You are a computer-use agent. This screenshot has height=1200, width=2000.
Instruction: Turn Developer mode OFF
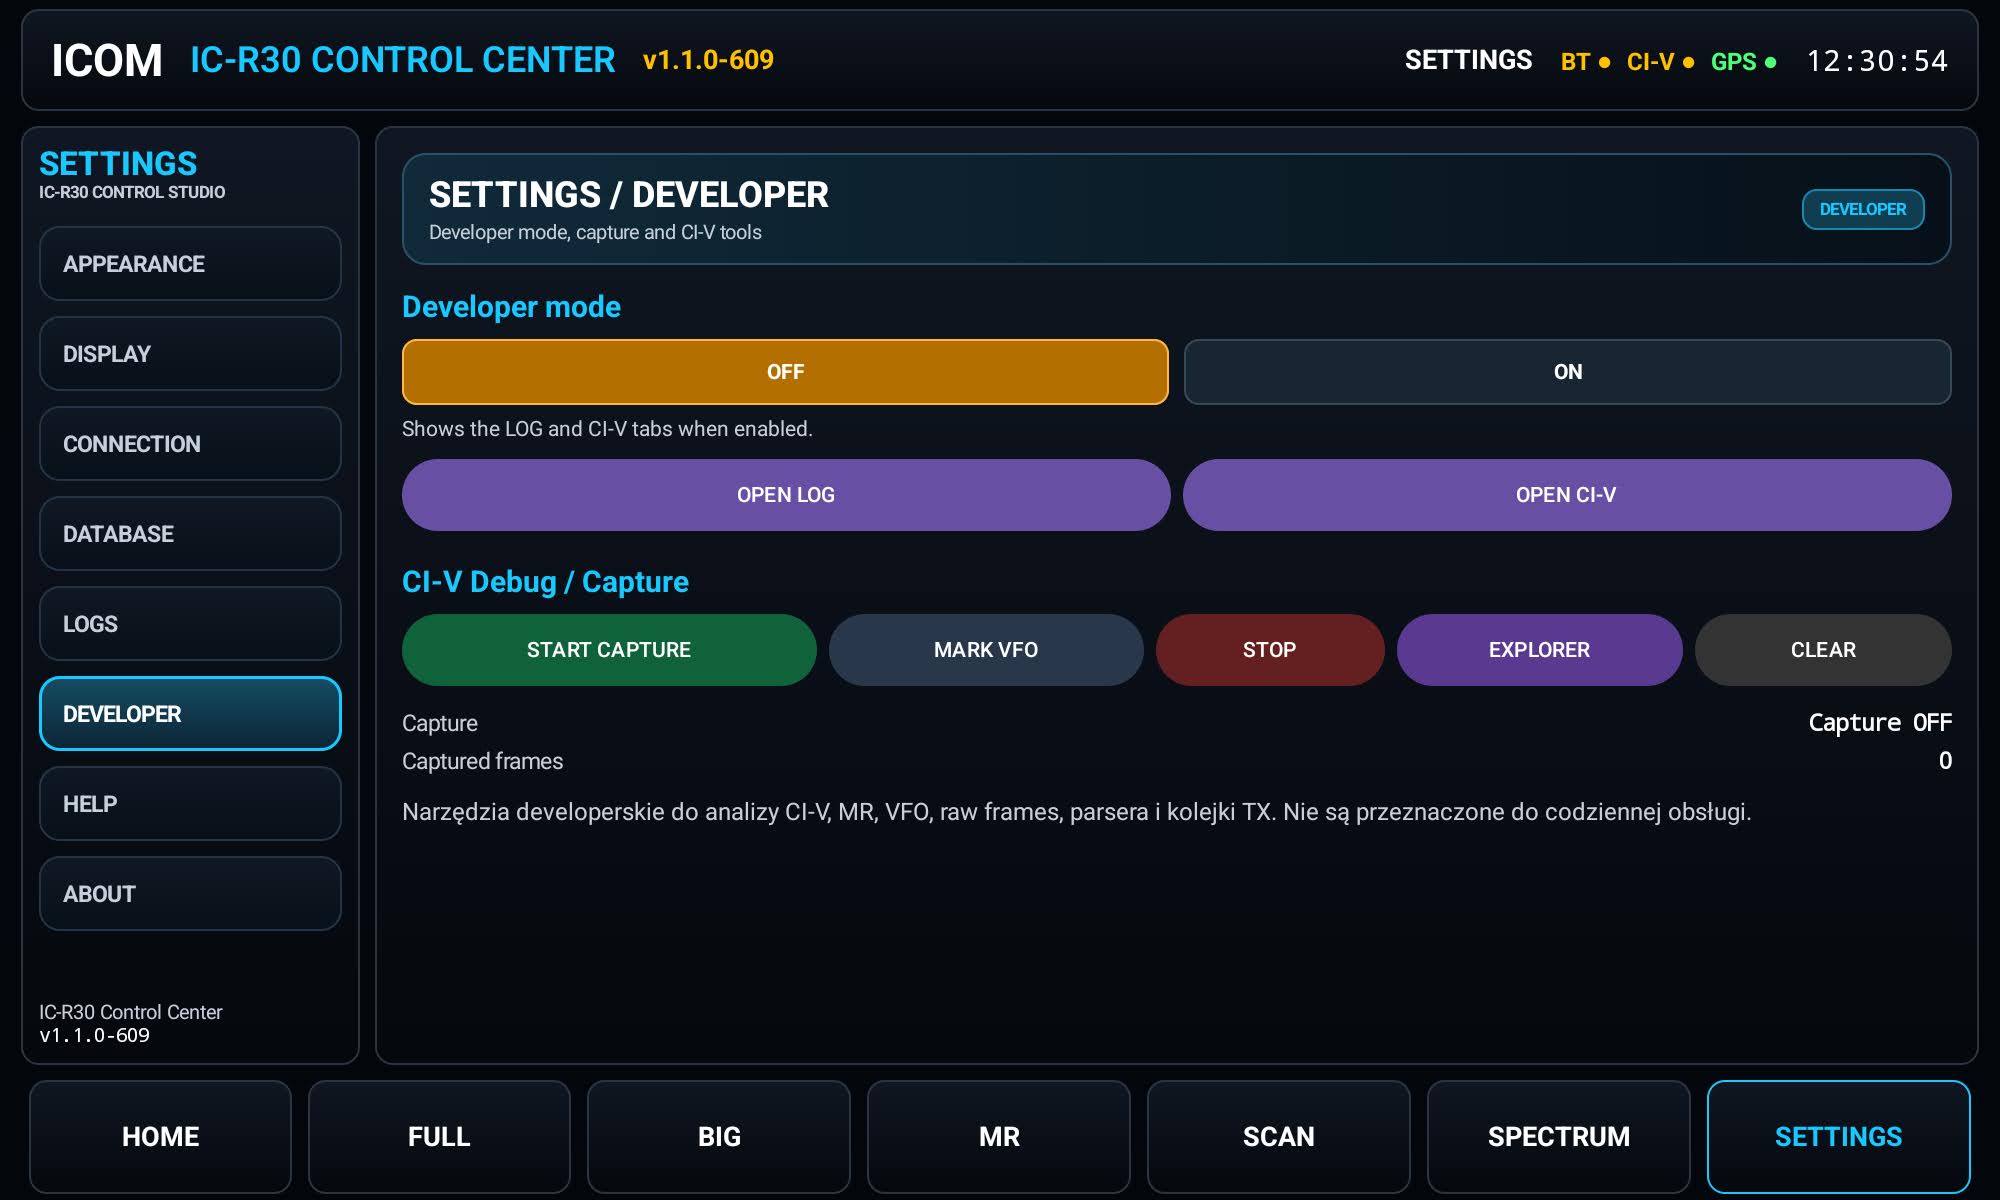tap(785, 372)
